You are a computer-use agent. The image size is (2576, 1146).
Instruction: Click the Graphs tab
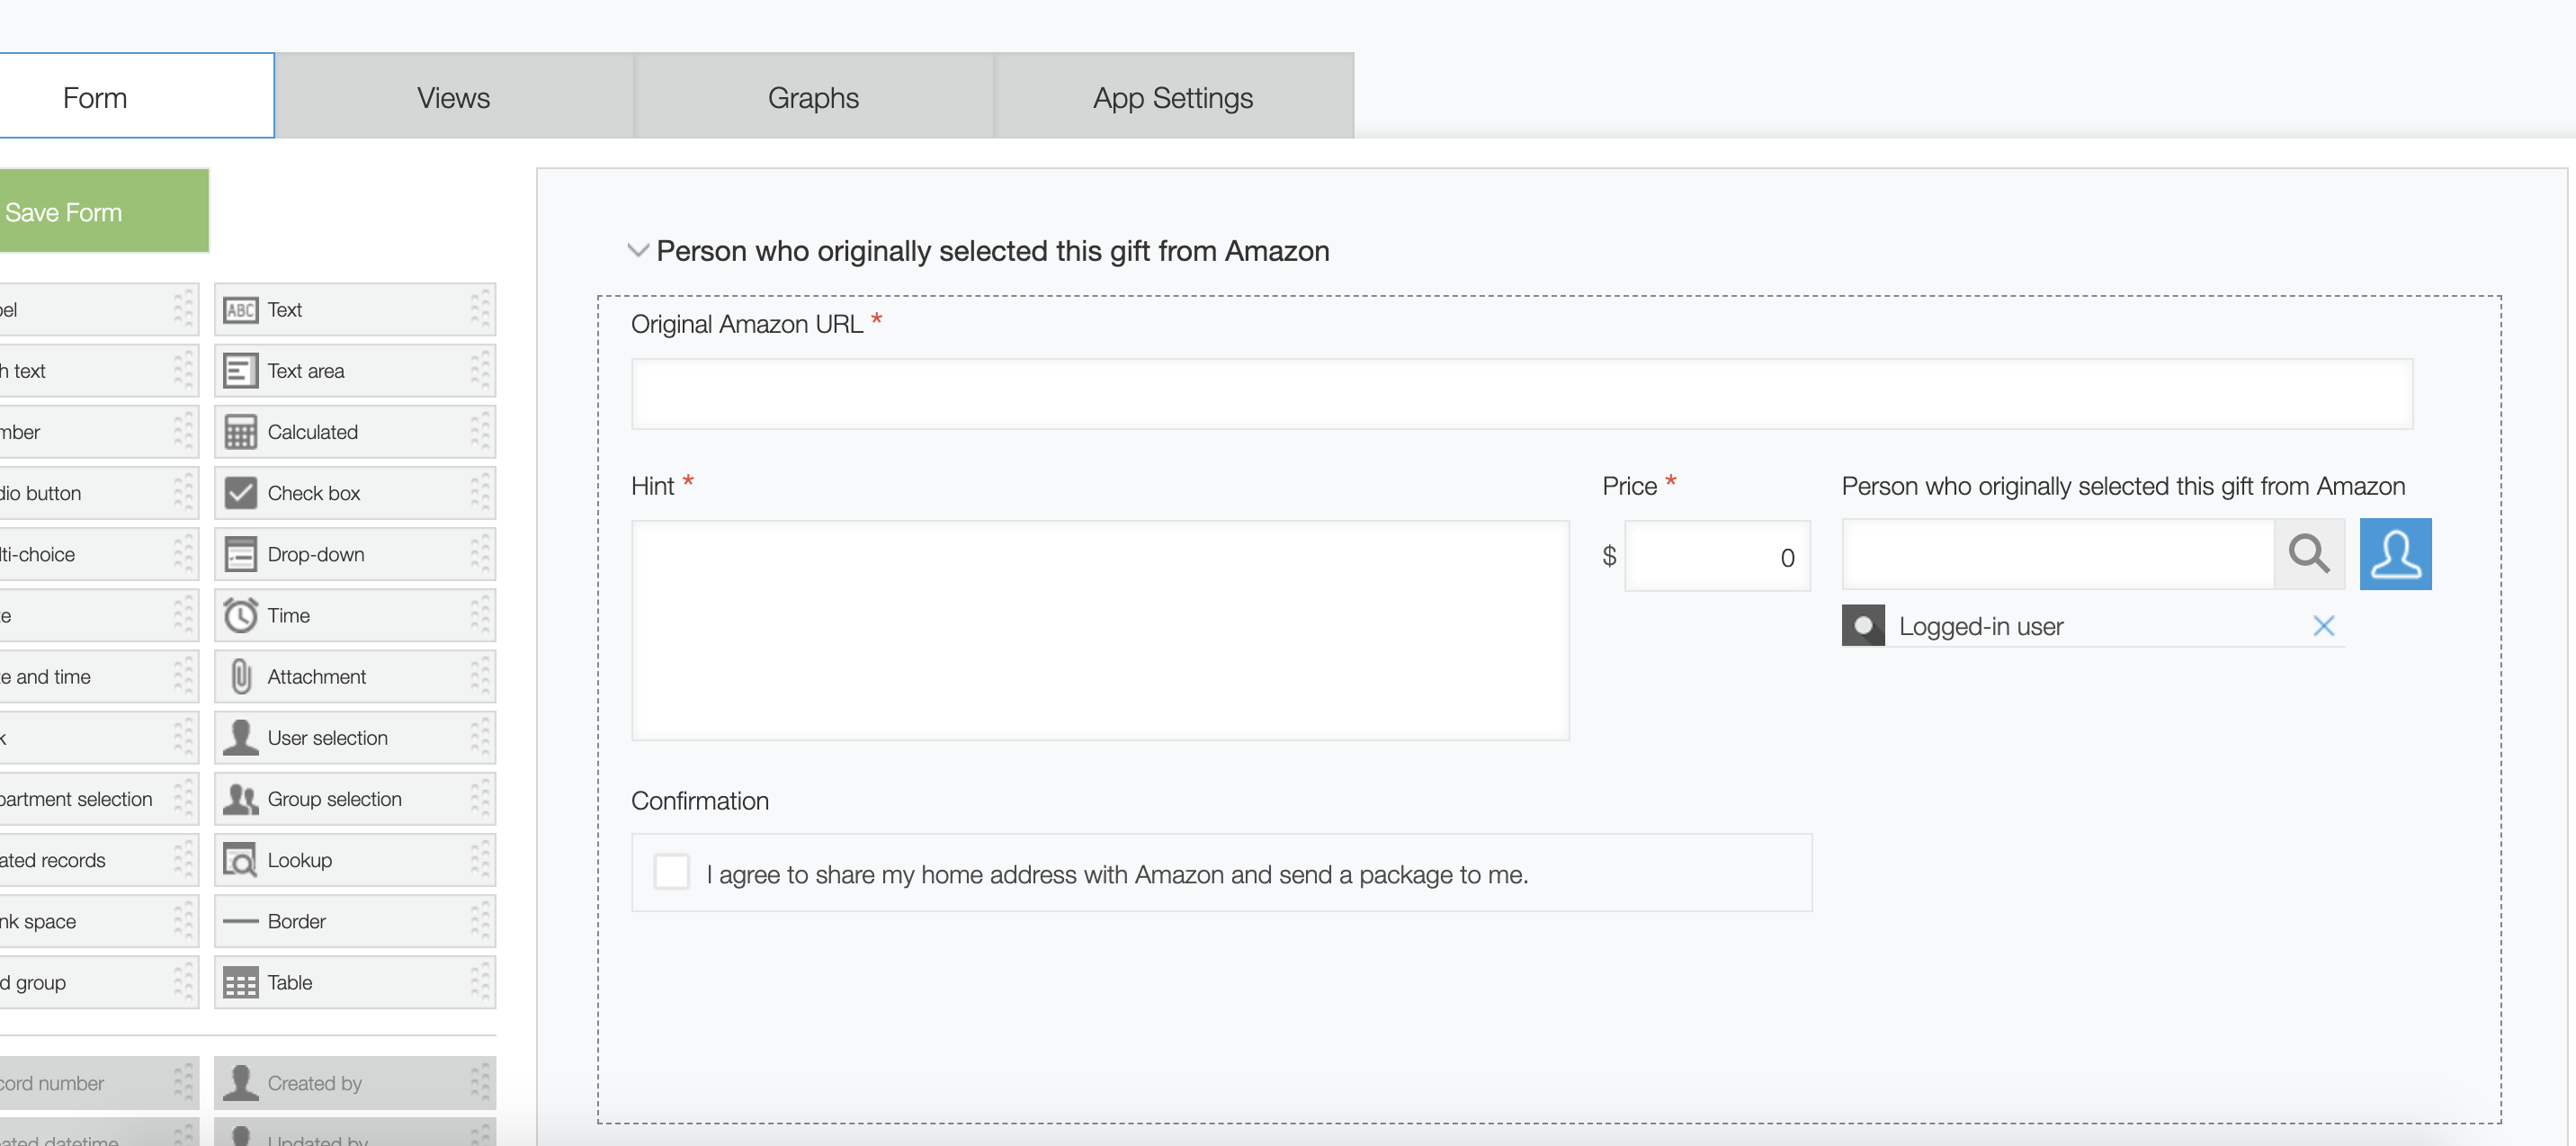[x=813, y=97]
